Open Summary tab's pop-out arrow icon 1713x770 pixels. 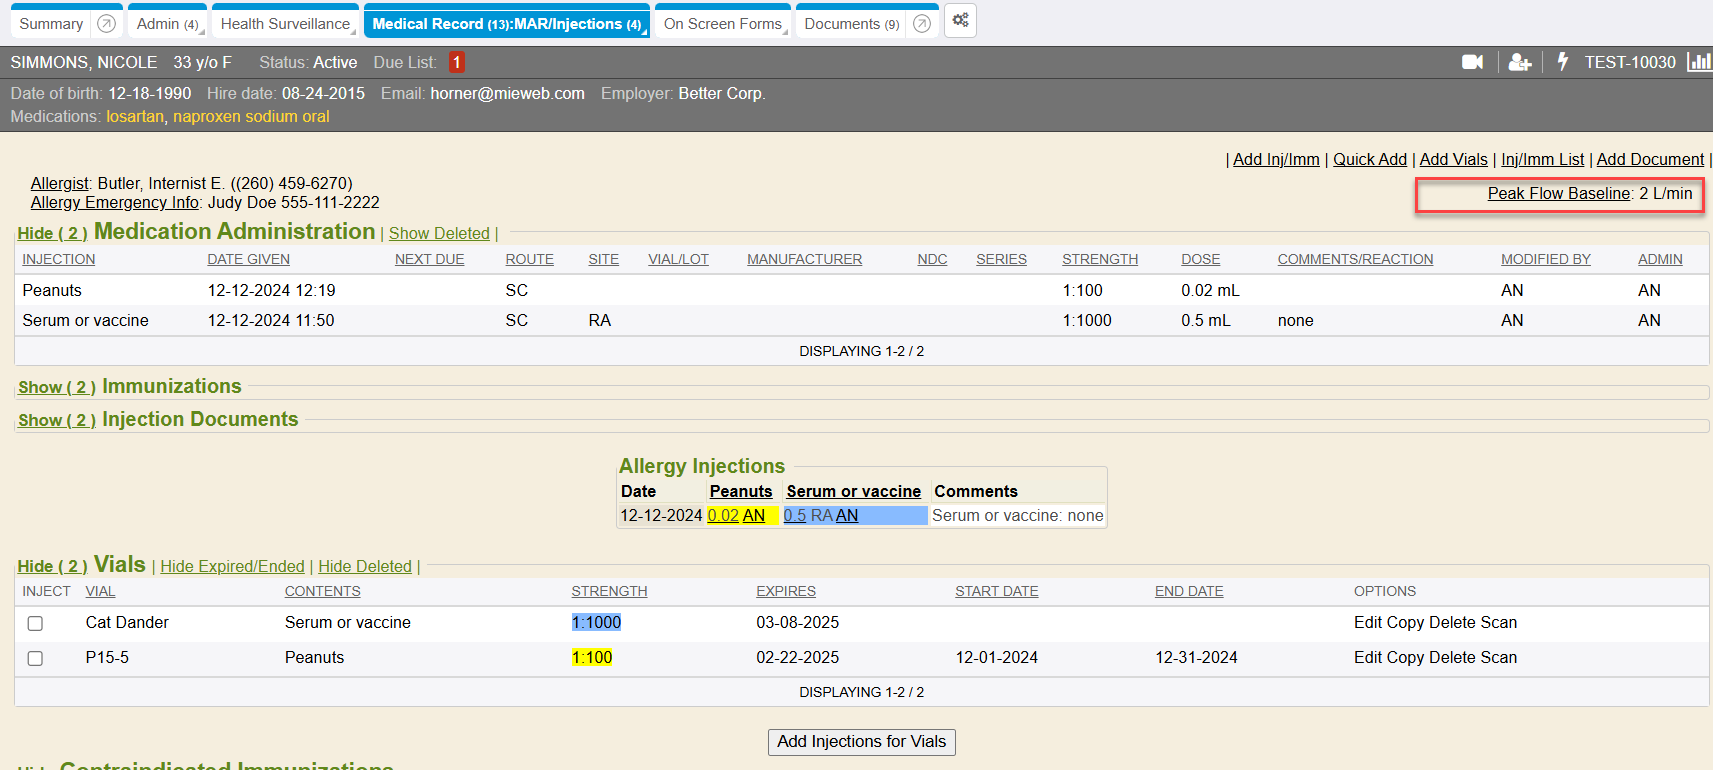point(106,23)
